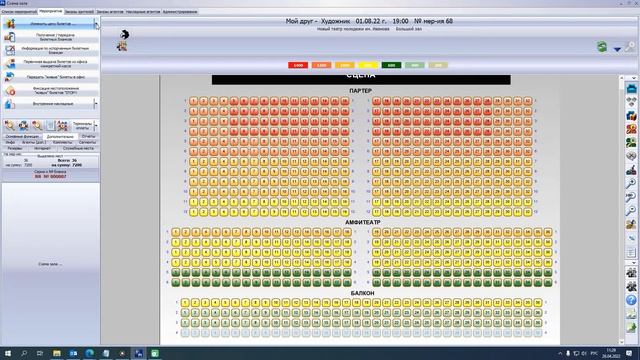
Task: Select seat 32 in Партер row 12
Action: click(x=528, y=212)
